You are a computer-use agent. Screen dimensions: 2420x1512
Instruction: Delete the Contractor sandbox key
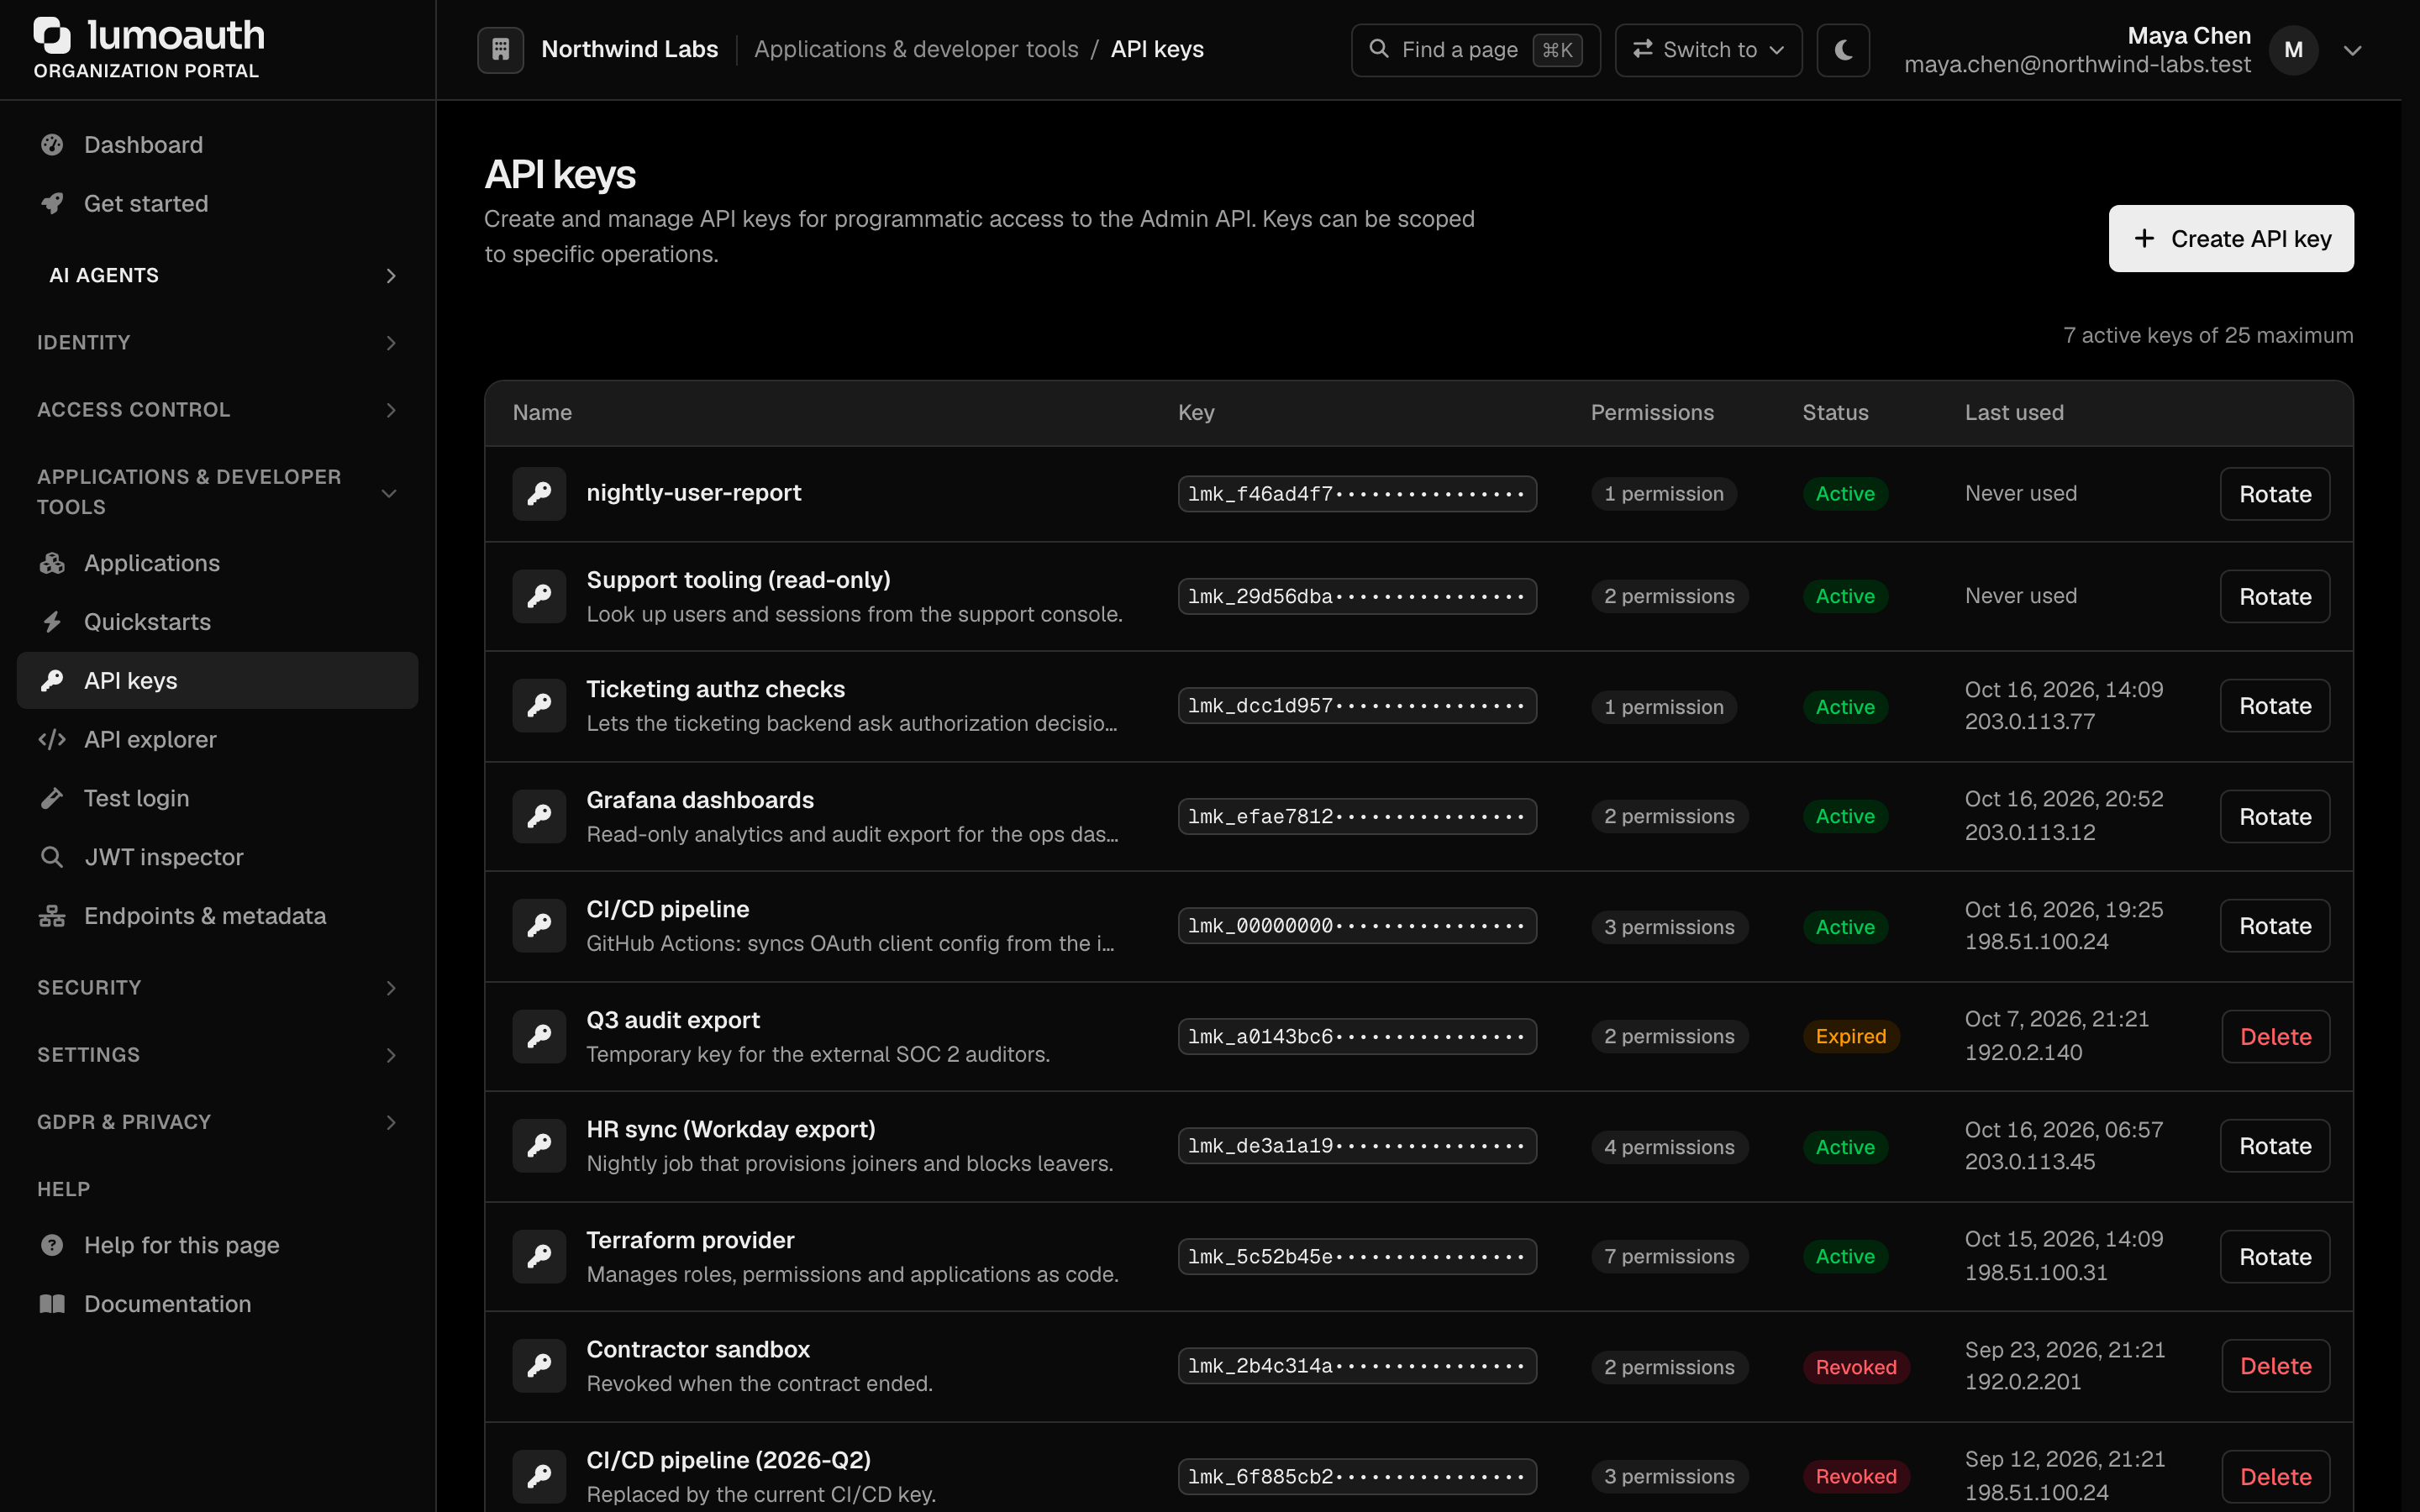(x=2275, y=1366)
